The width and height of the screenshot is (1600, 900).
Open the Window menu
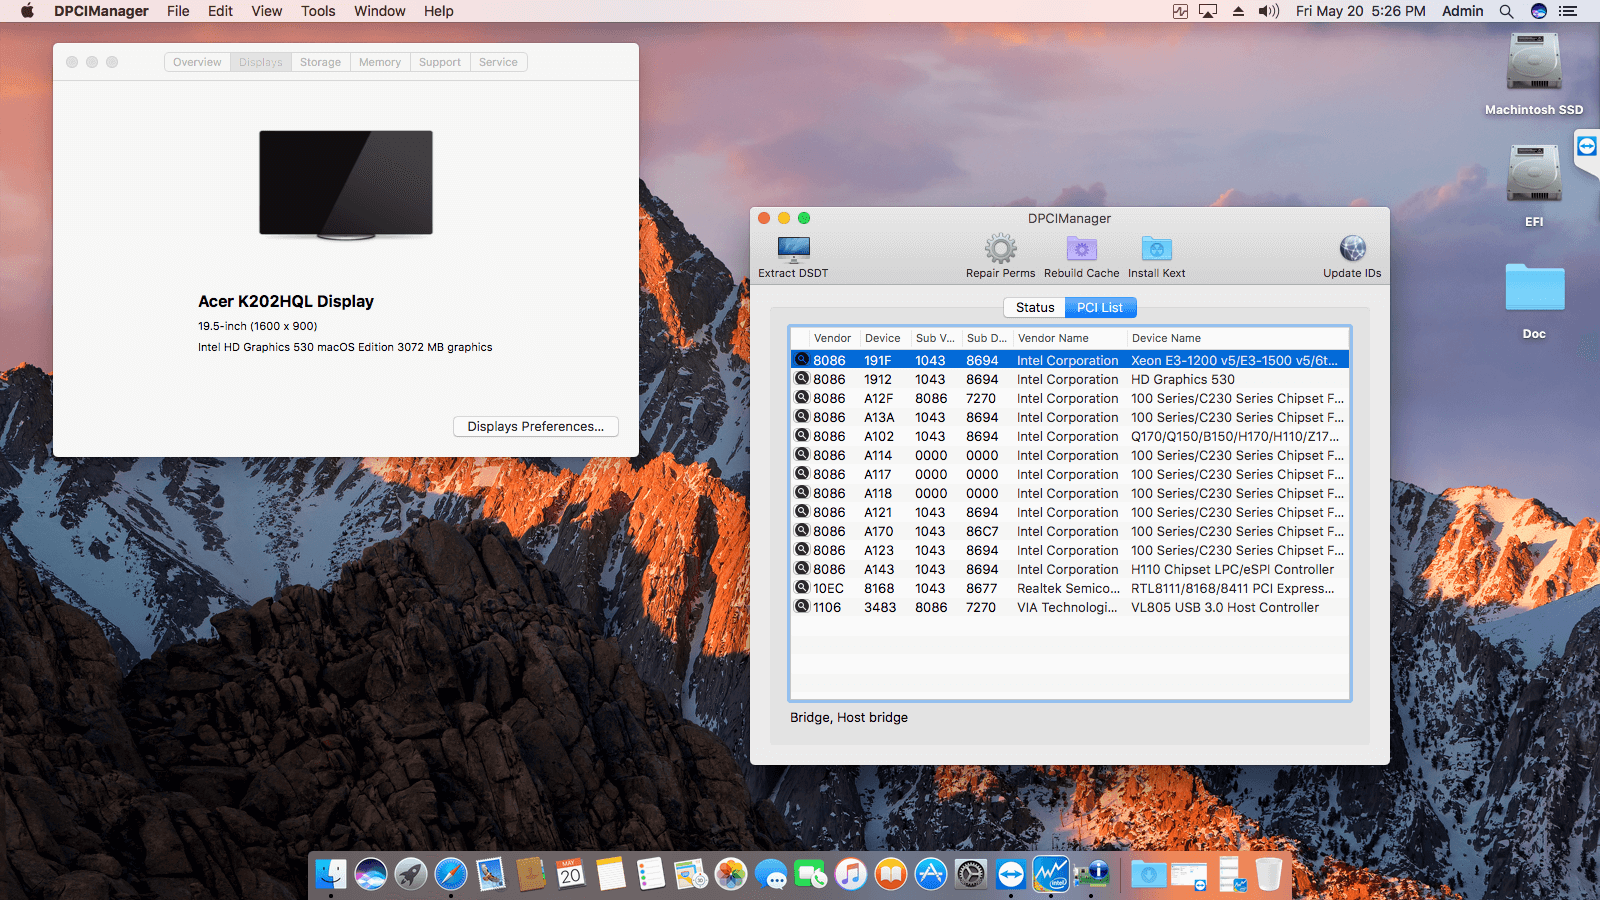[x=379, y=11]
